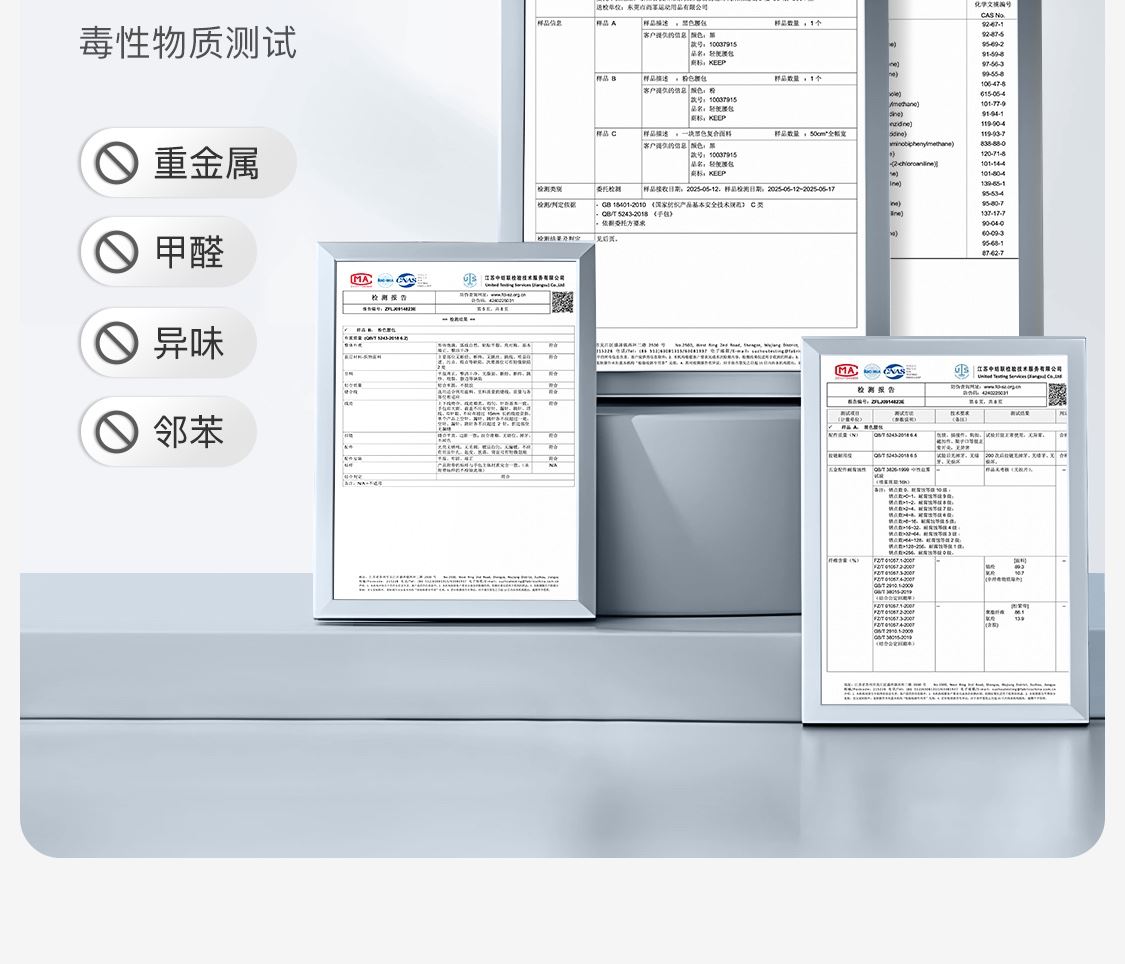Click the prohibition icon beside 异味
1125x964 pixels.
(x=117, y=343)
